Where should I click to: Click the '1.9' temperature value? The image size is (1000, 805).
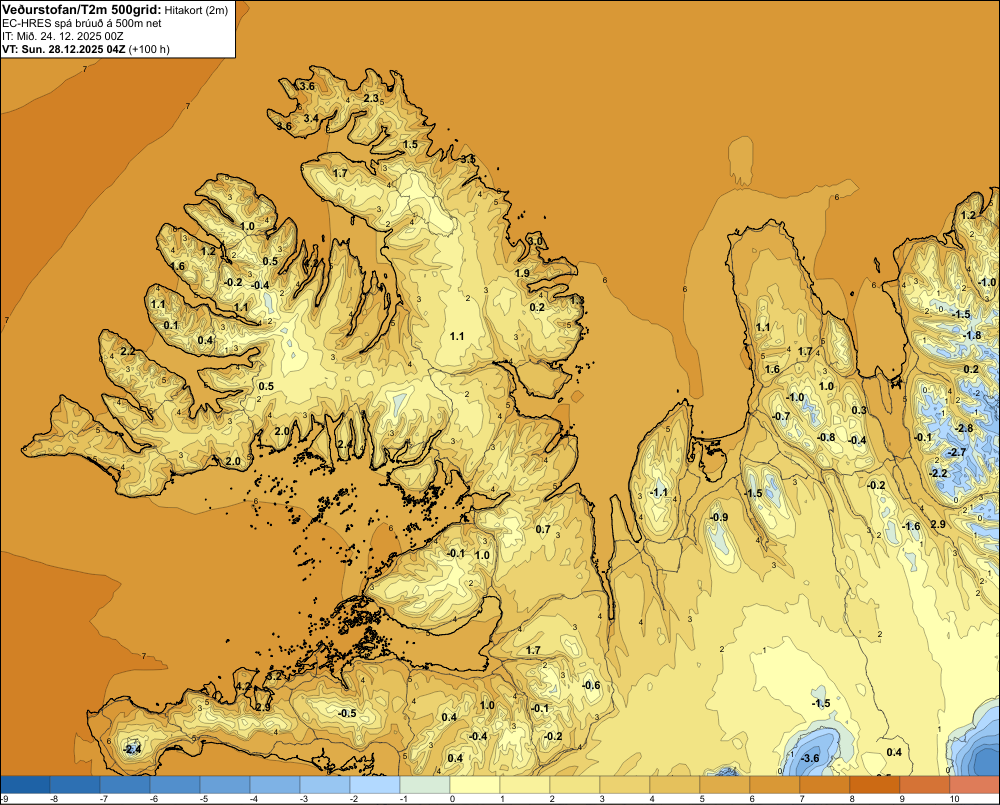click(x=522, y=273)
